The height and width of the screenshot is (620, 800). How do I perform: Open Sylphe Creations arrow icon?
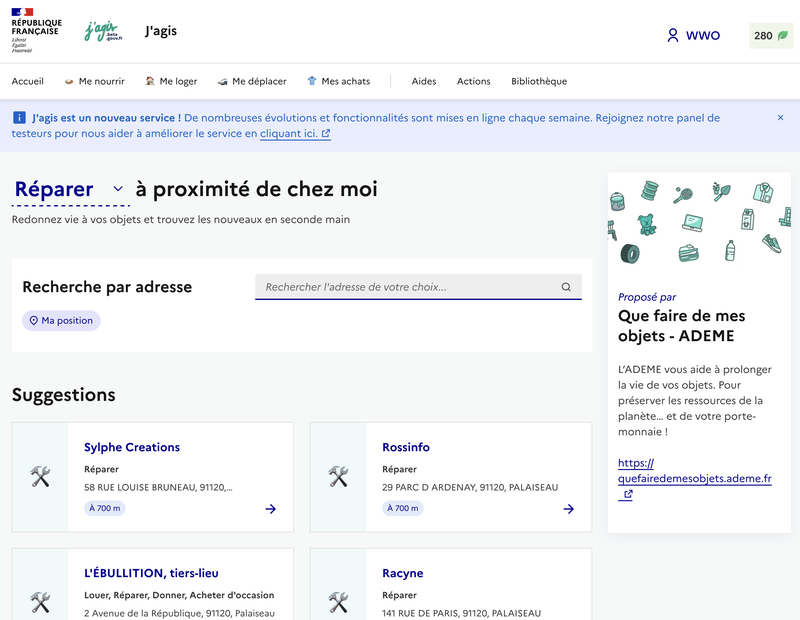coord(271,509)
